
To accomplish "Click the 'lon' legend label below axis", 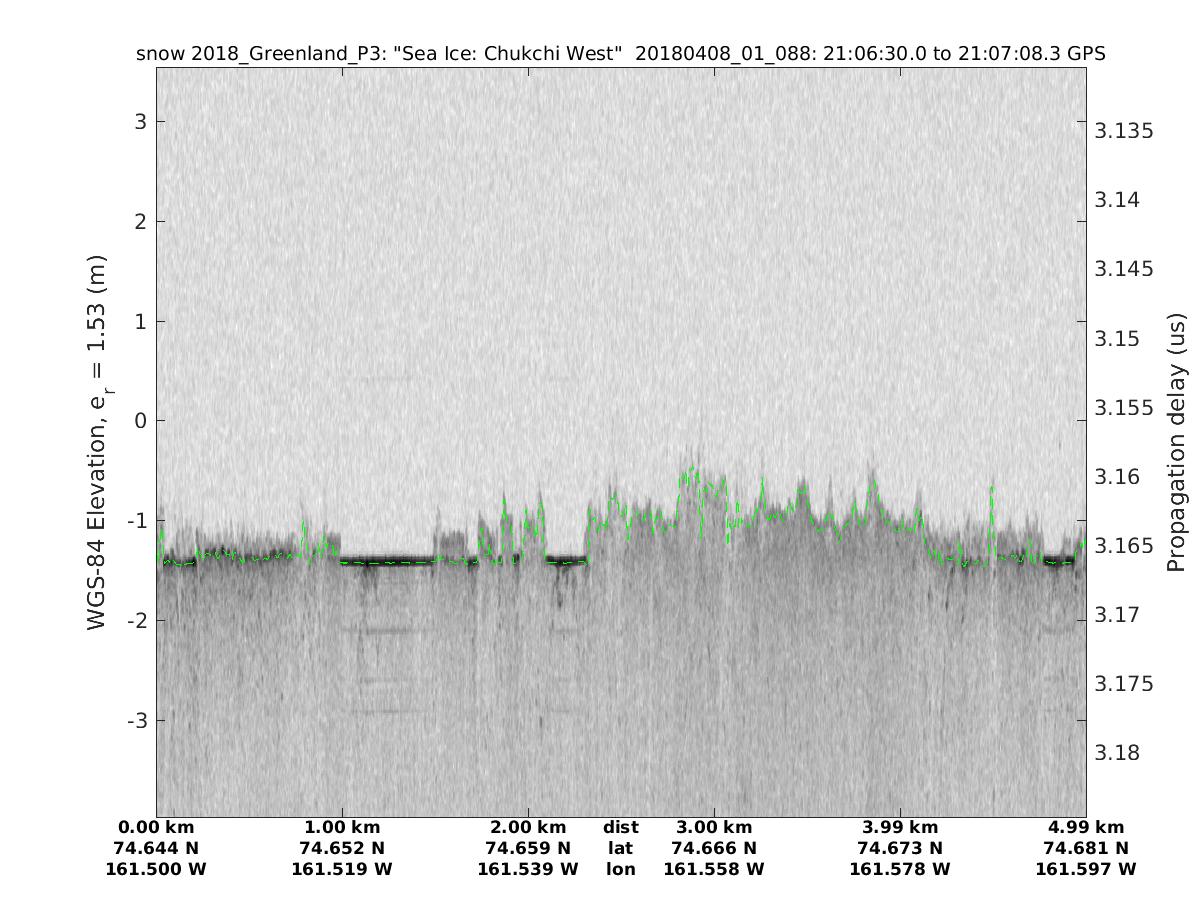I will click(x=621, y=869).
